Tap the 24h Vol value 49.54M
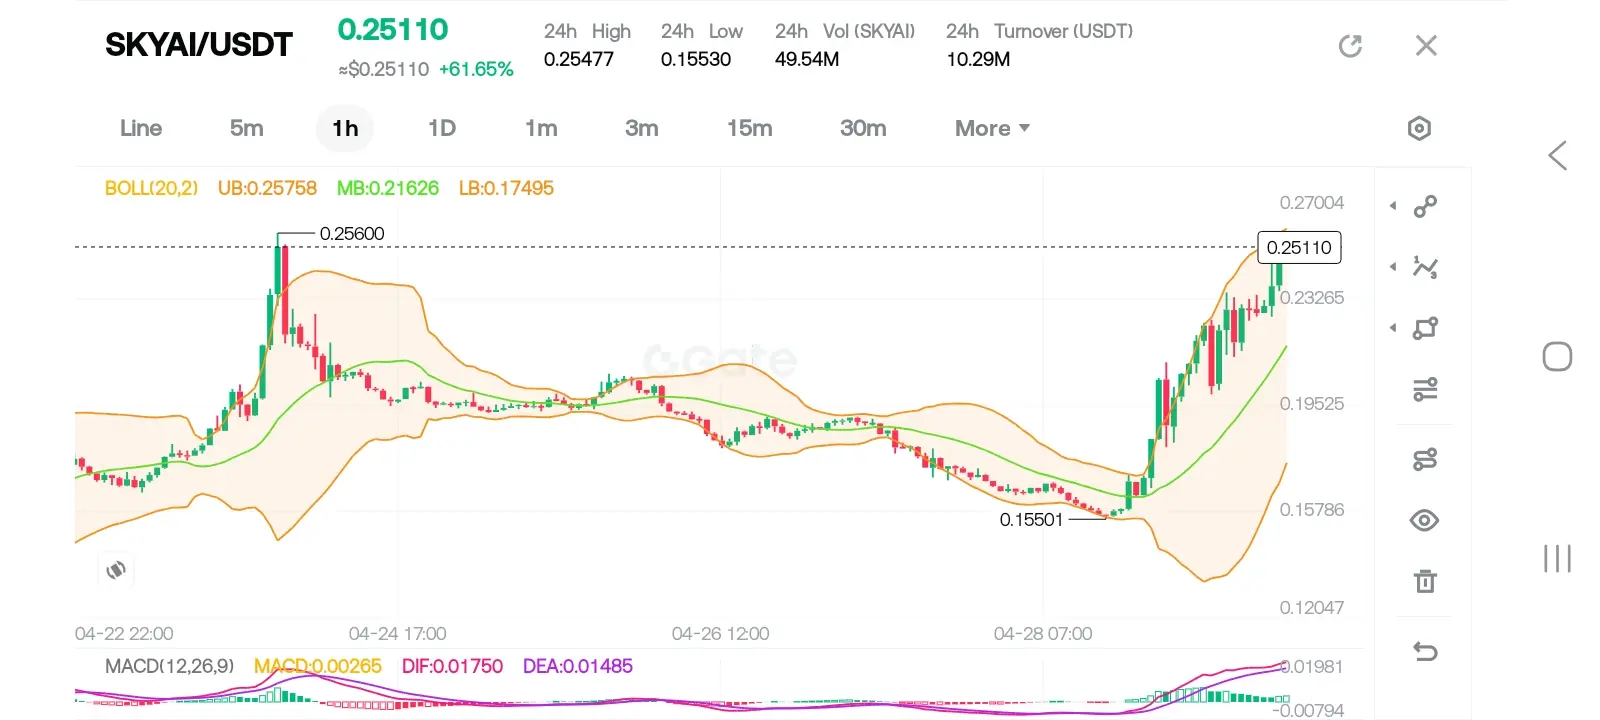Screen dimensions: 1600x720 (x=807, y=59)
